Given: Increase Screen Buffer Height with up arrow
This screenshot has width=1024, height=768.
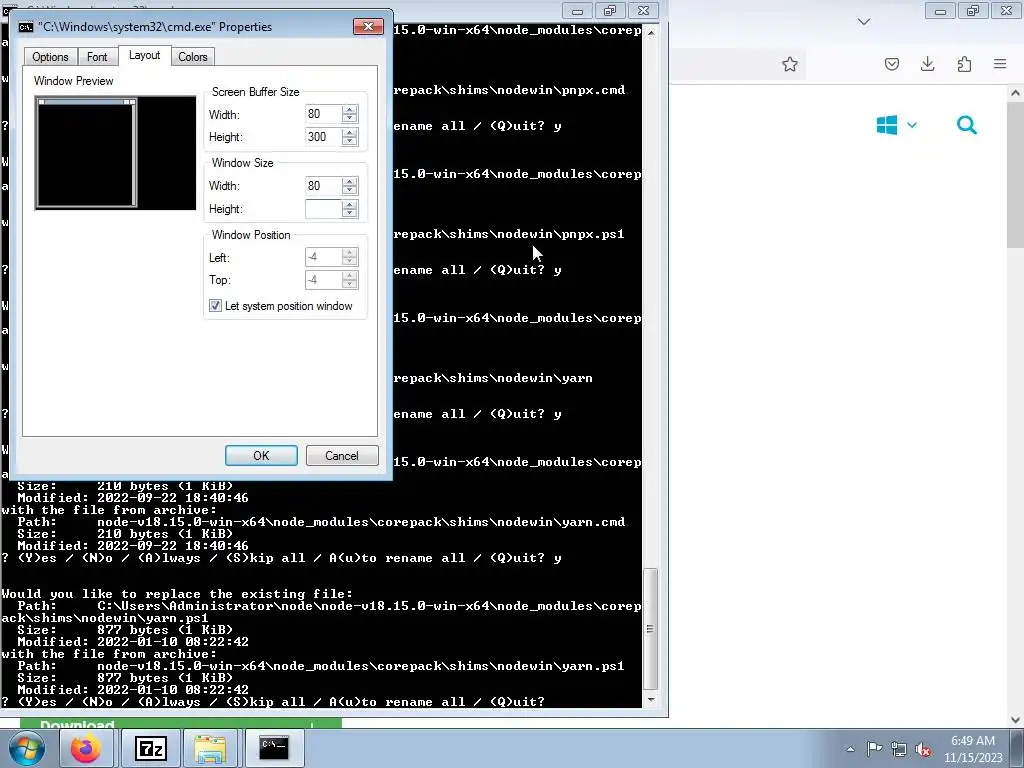Looking at the screenshot, I should tap(349, 133).
